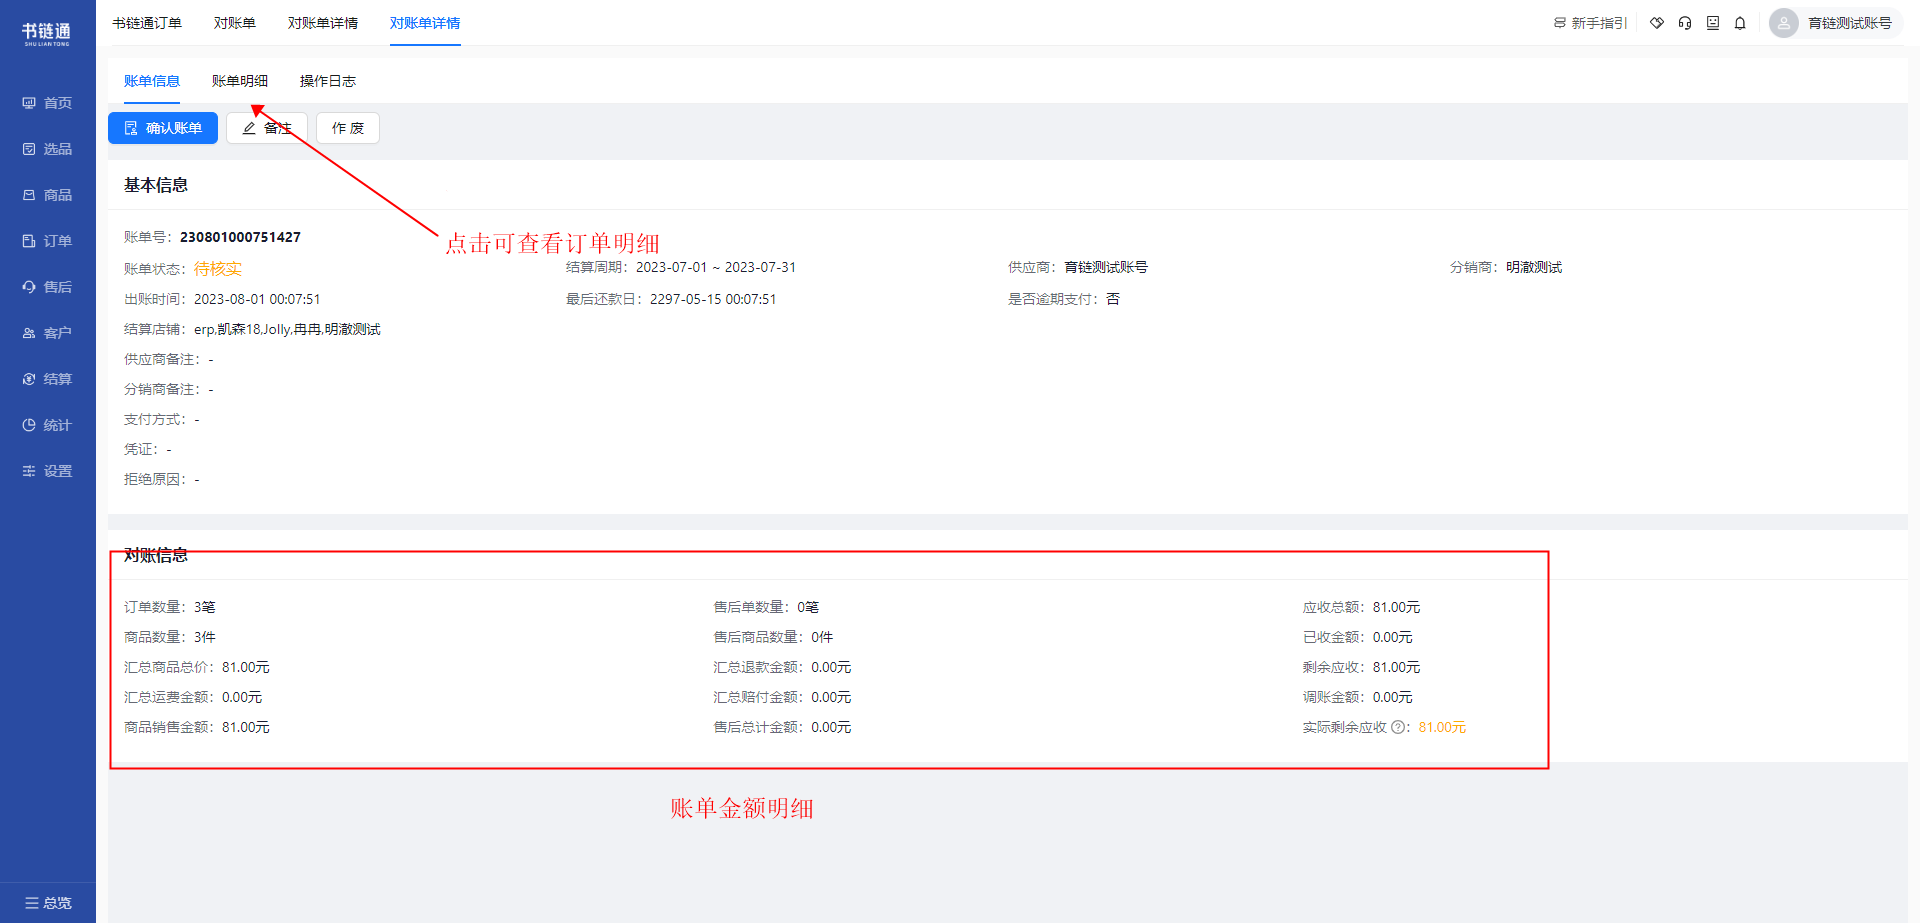Open the headset customer service icon

click(x=1685, y=23)
